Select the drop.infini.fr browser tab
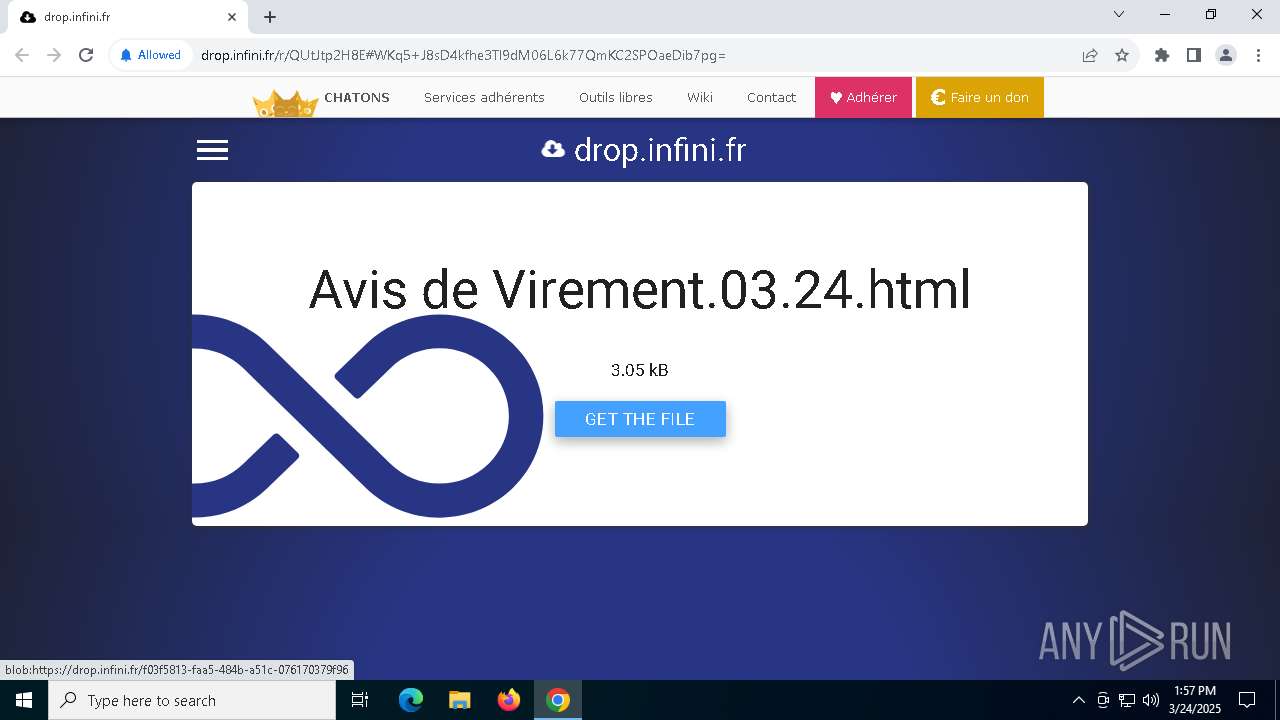This screenshot has width=1280, height=720. (126, 17)
